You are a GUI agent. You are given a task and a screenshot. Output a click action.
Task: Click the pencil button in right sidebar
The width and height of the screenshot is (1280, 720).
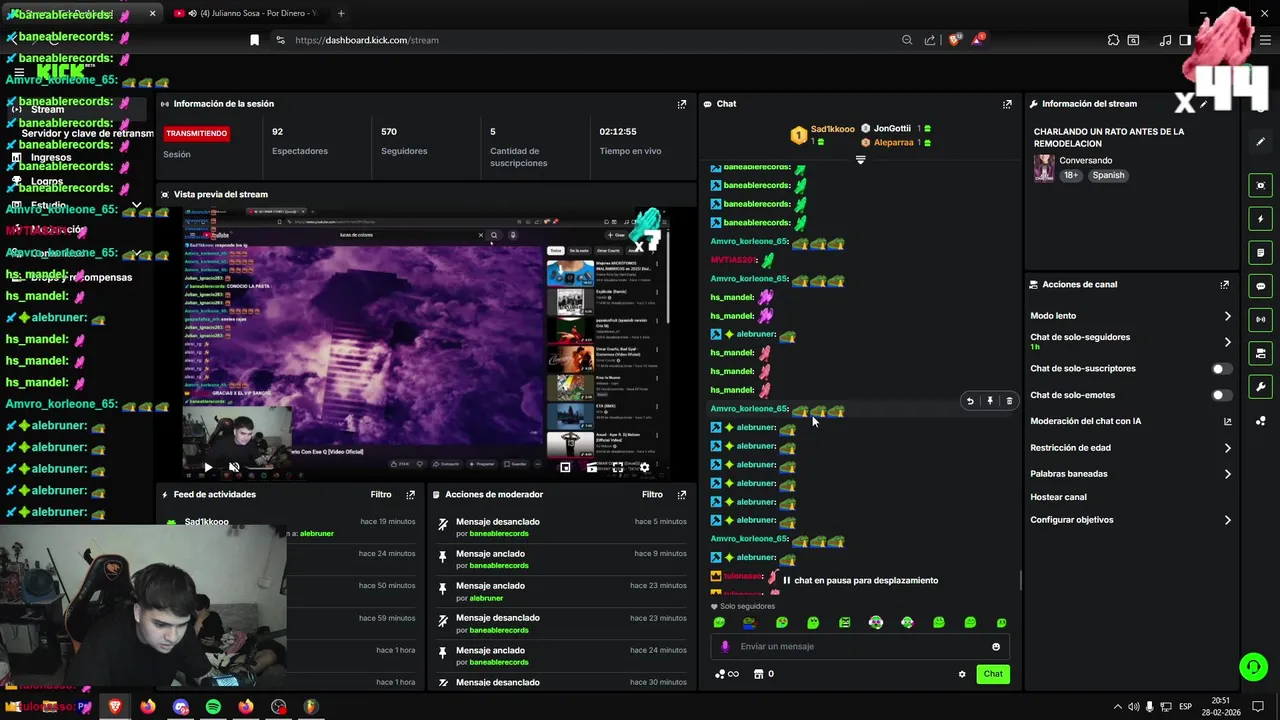pyautogui.click(x=1260, y=142)
